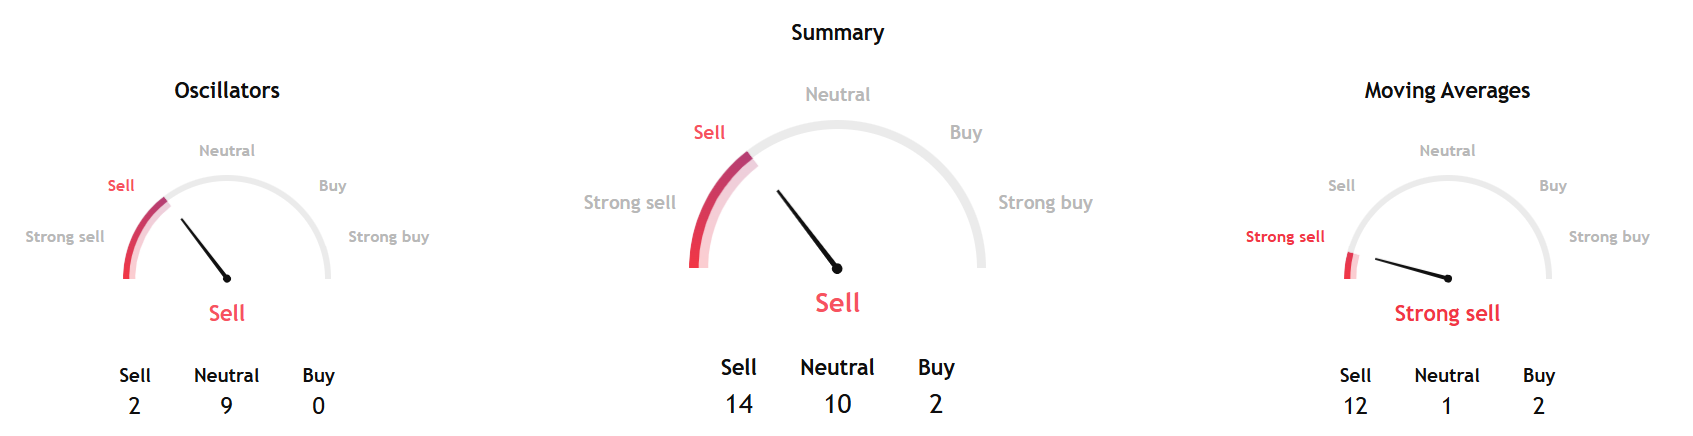
Task: Click the Summary gauge needle
Action: [x=807, y=229]
